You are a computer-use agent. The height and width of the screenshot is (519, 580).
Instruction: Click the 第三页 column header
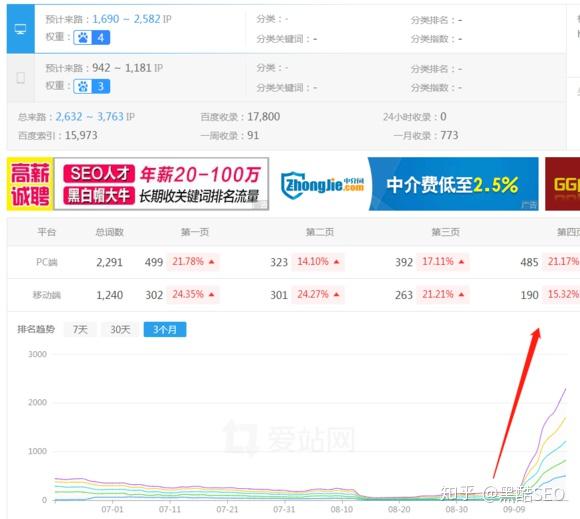click(x=445, y=232)
